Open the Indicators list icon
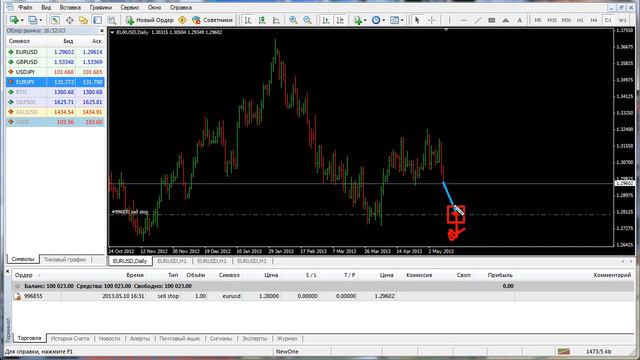Screen dimensions: 640x360 pyautogui.click(x=358, y=20)
